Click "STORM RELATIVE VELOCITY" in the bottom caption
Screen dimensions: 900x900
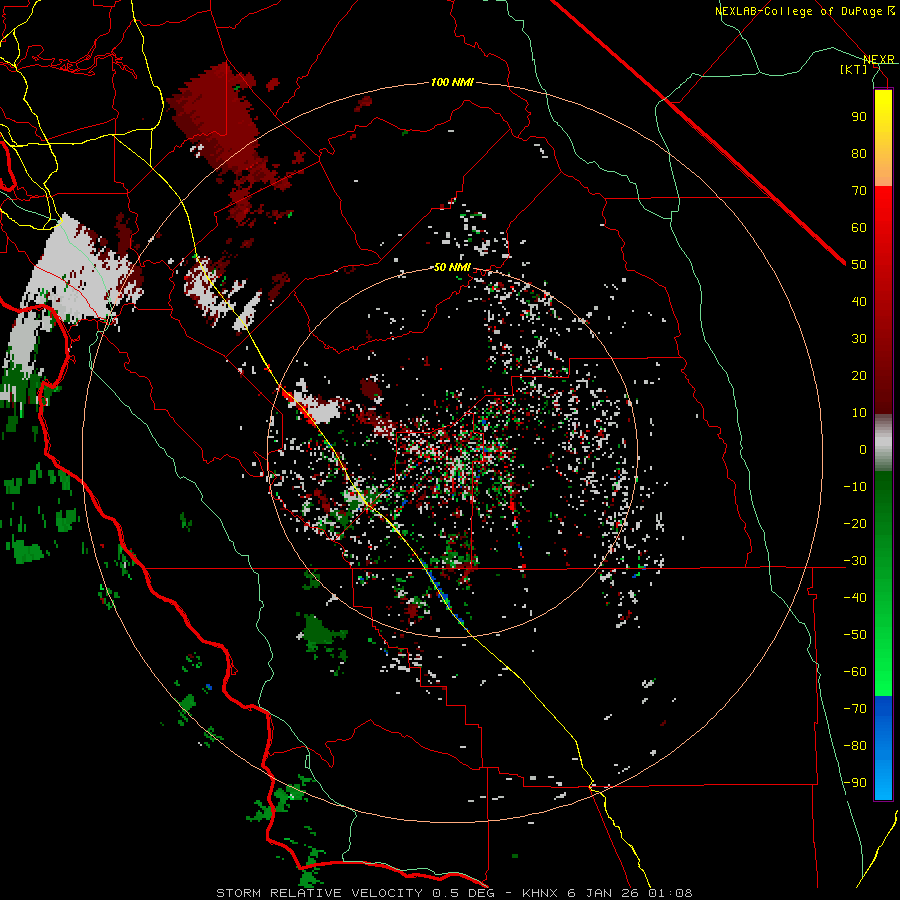point(319,893)
